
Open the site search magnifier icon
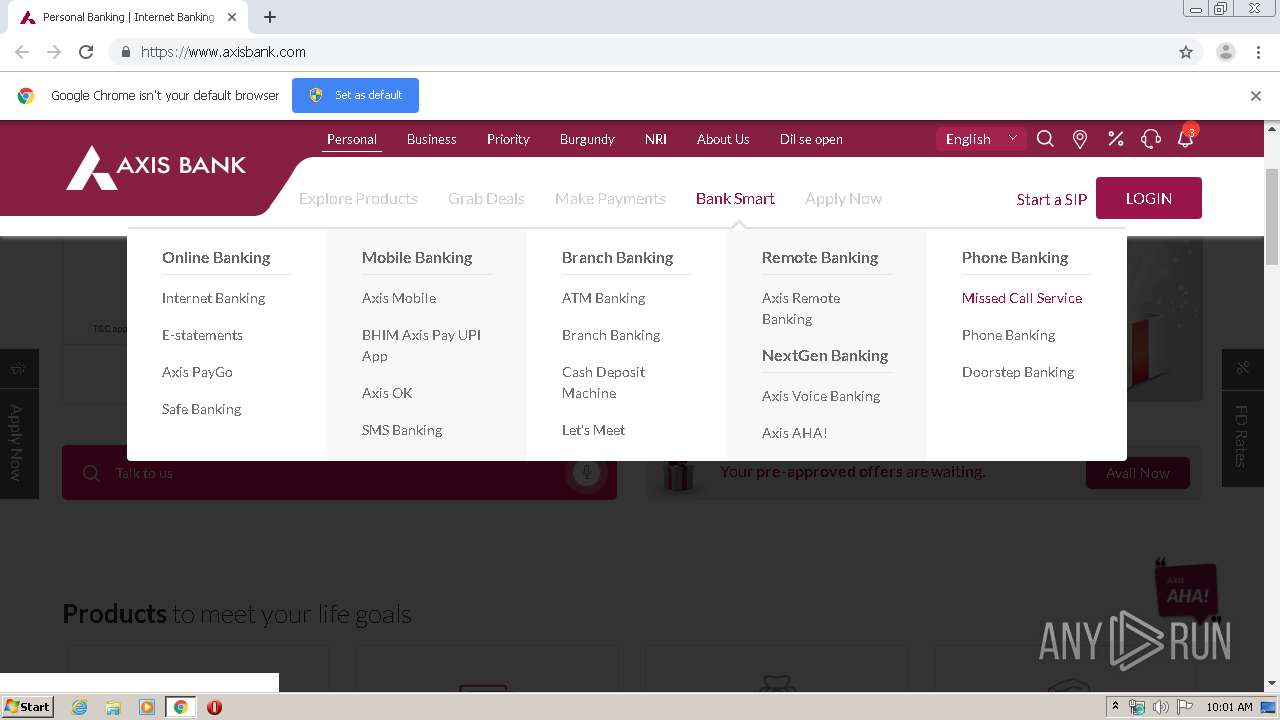click(x=1045, y=139)
